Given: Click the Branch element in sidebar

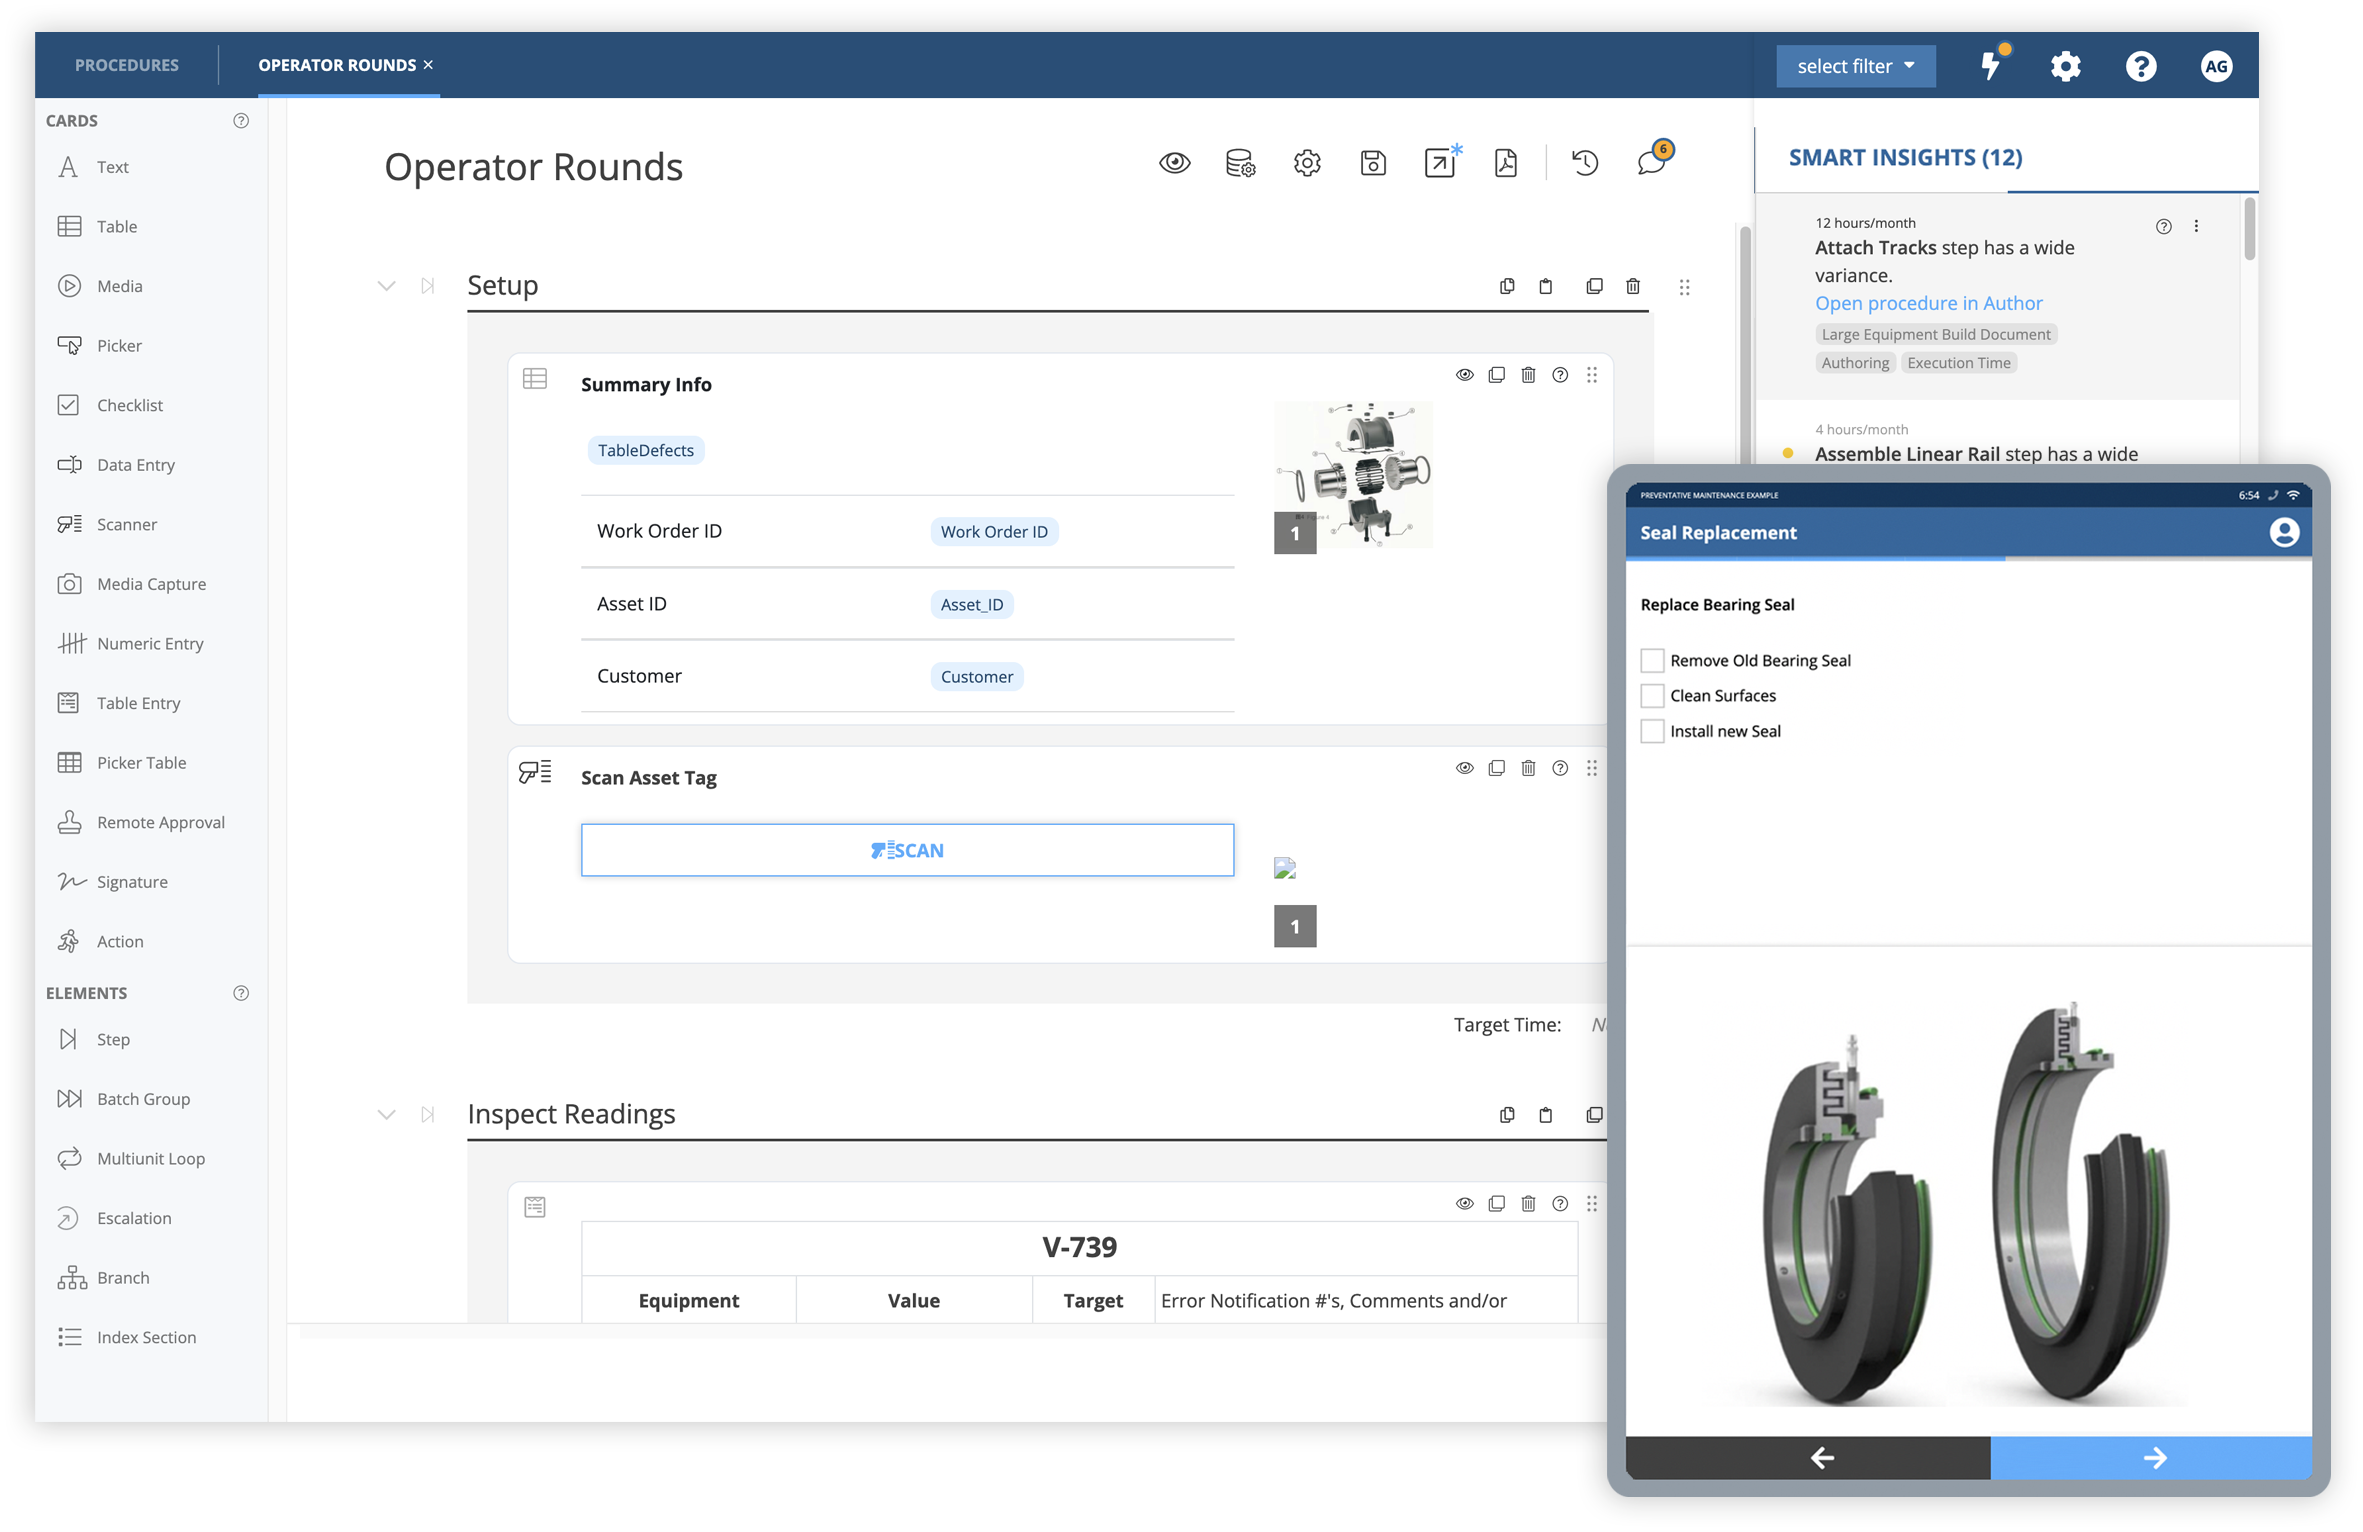Looking at the screenshot, I should 124,1277.
